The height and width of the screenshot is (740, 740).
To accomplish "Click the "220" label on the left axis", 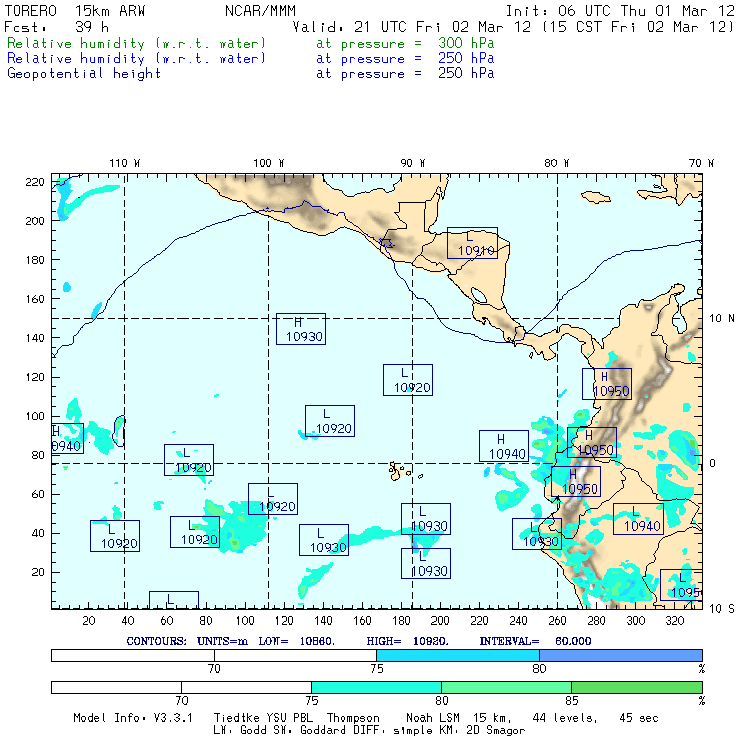I will (35, 182).
